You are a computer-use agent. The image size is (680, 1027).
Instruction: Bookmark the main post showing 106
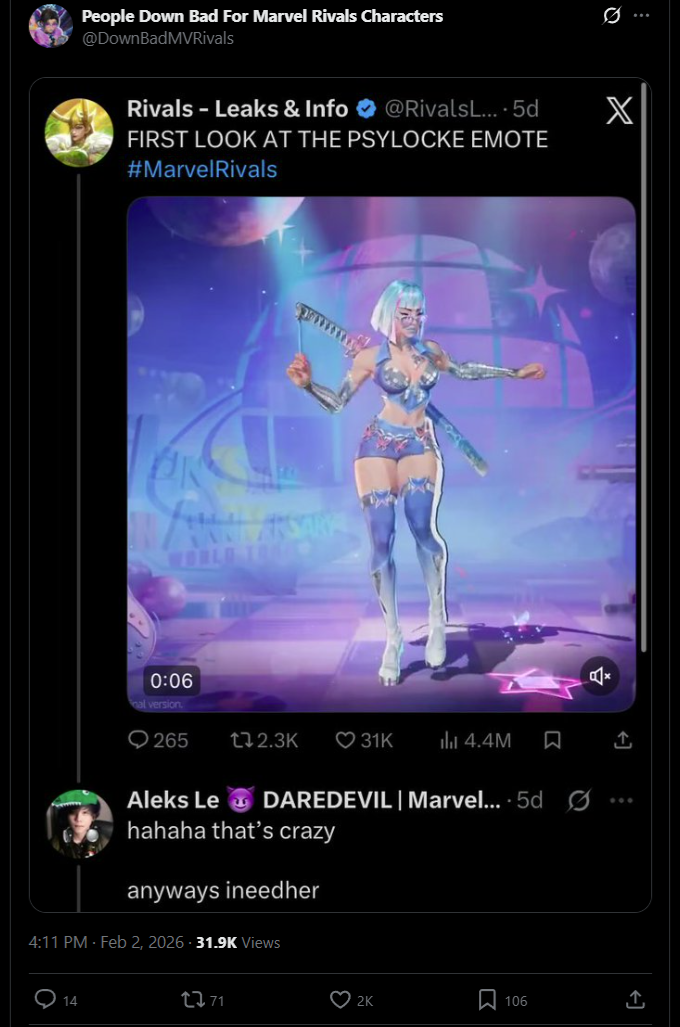click(x=502, y=999)
